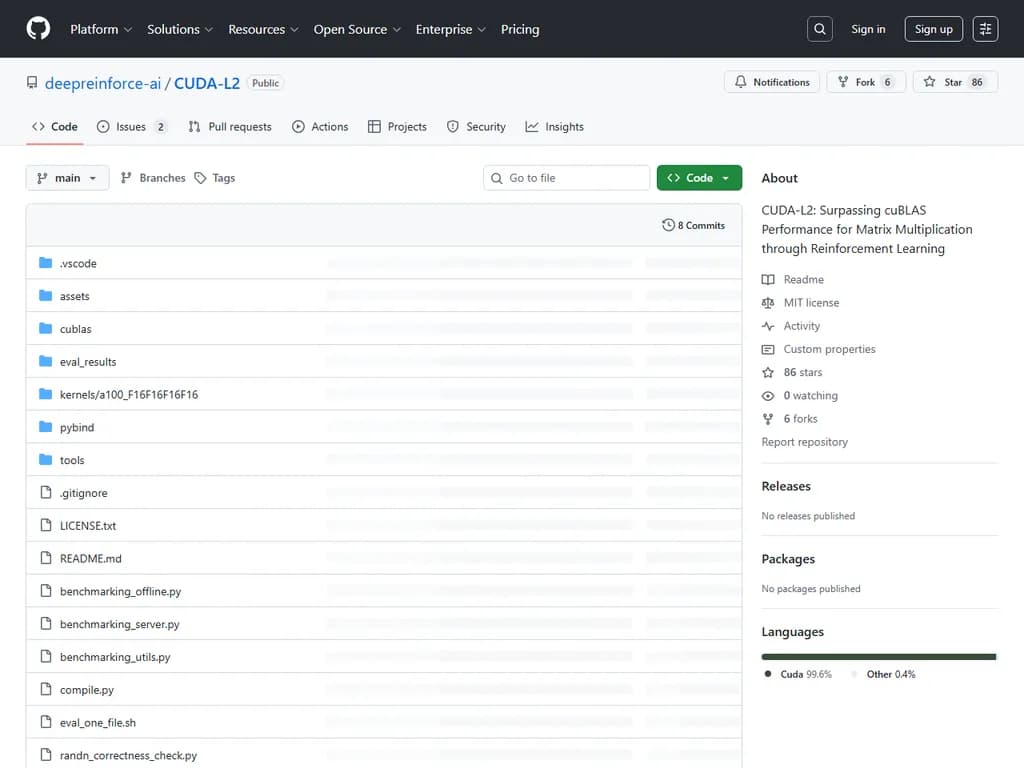Viewport: 1024px width, 768px height.
Task: Click the Sign in link
Action: tap(868, 29)
